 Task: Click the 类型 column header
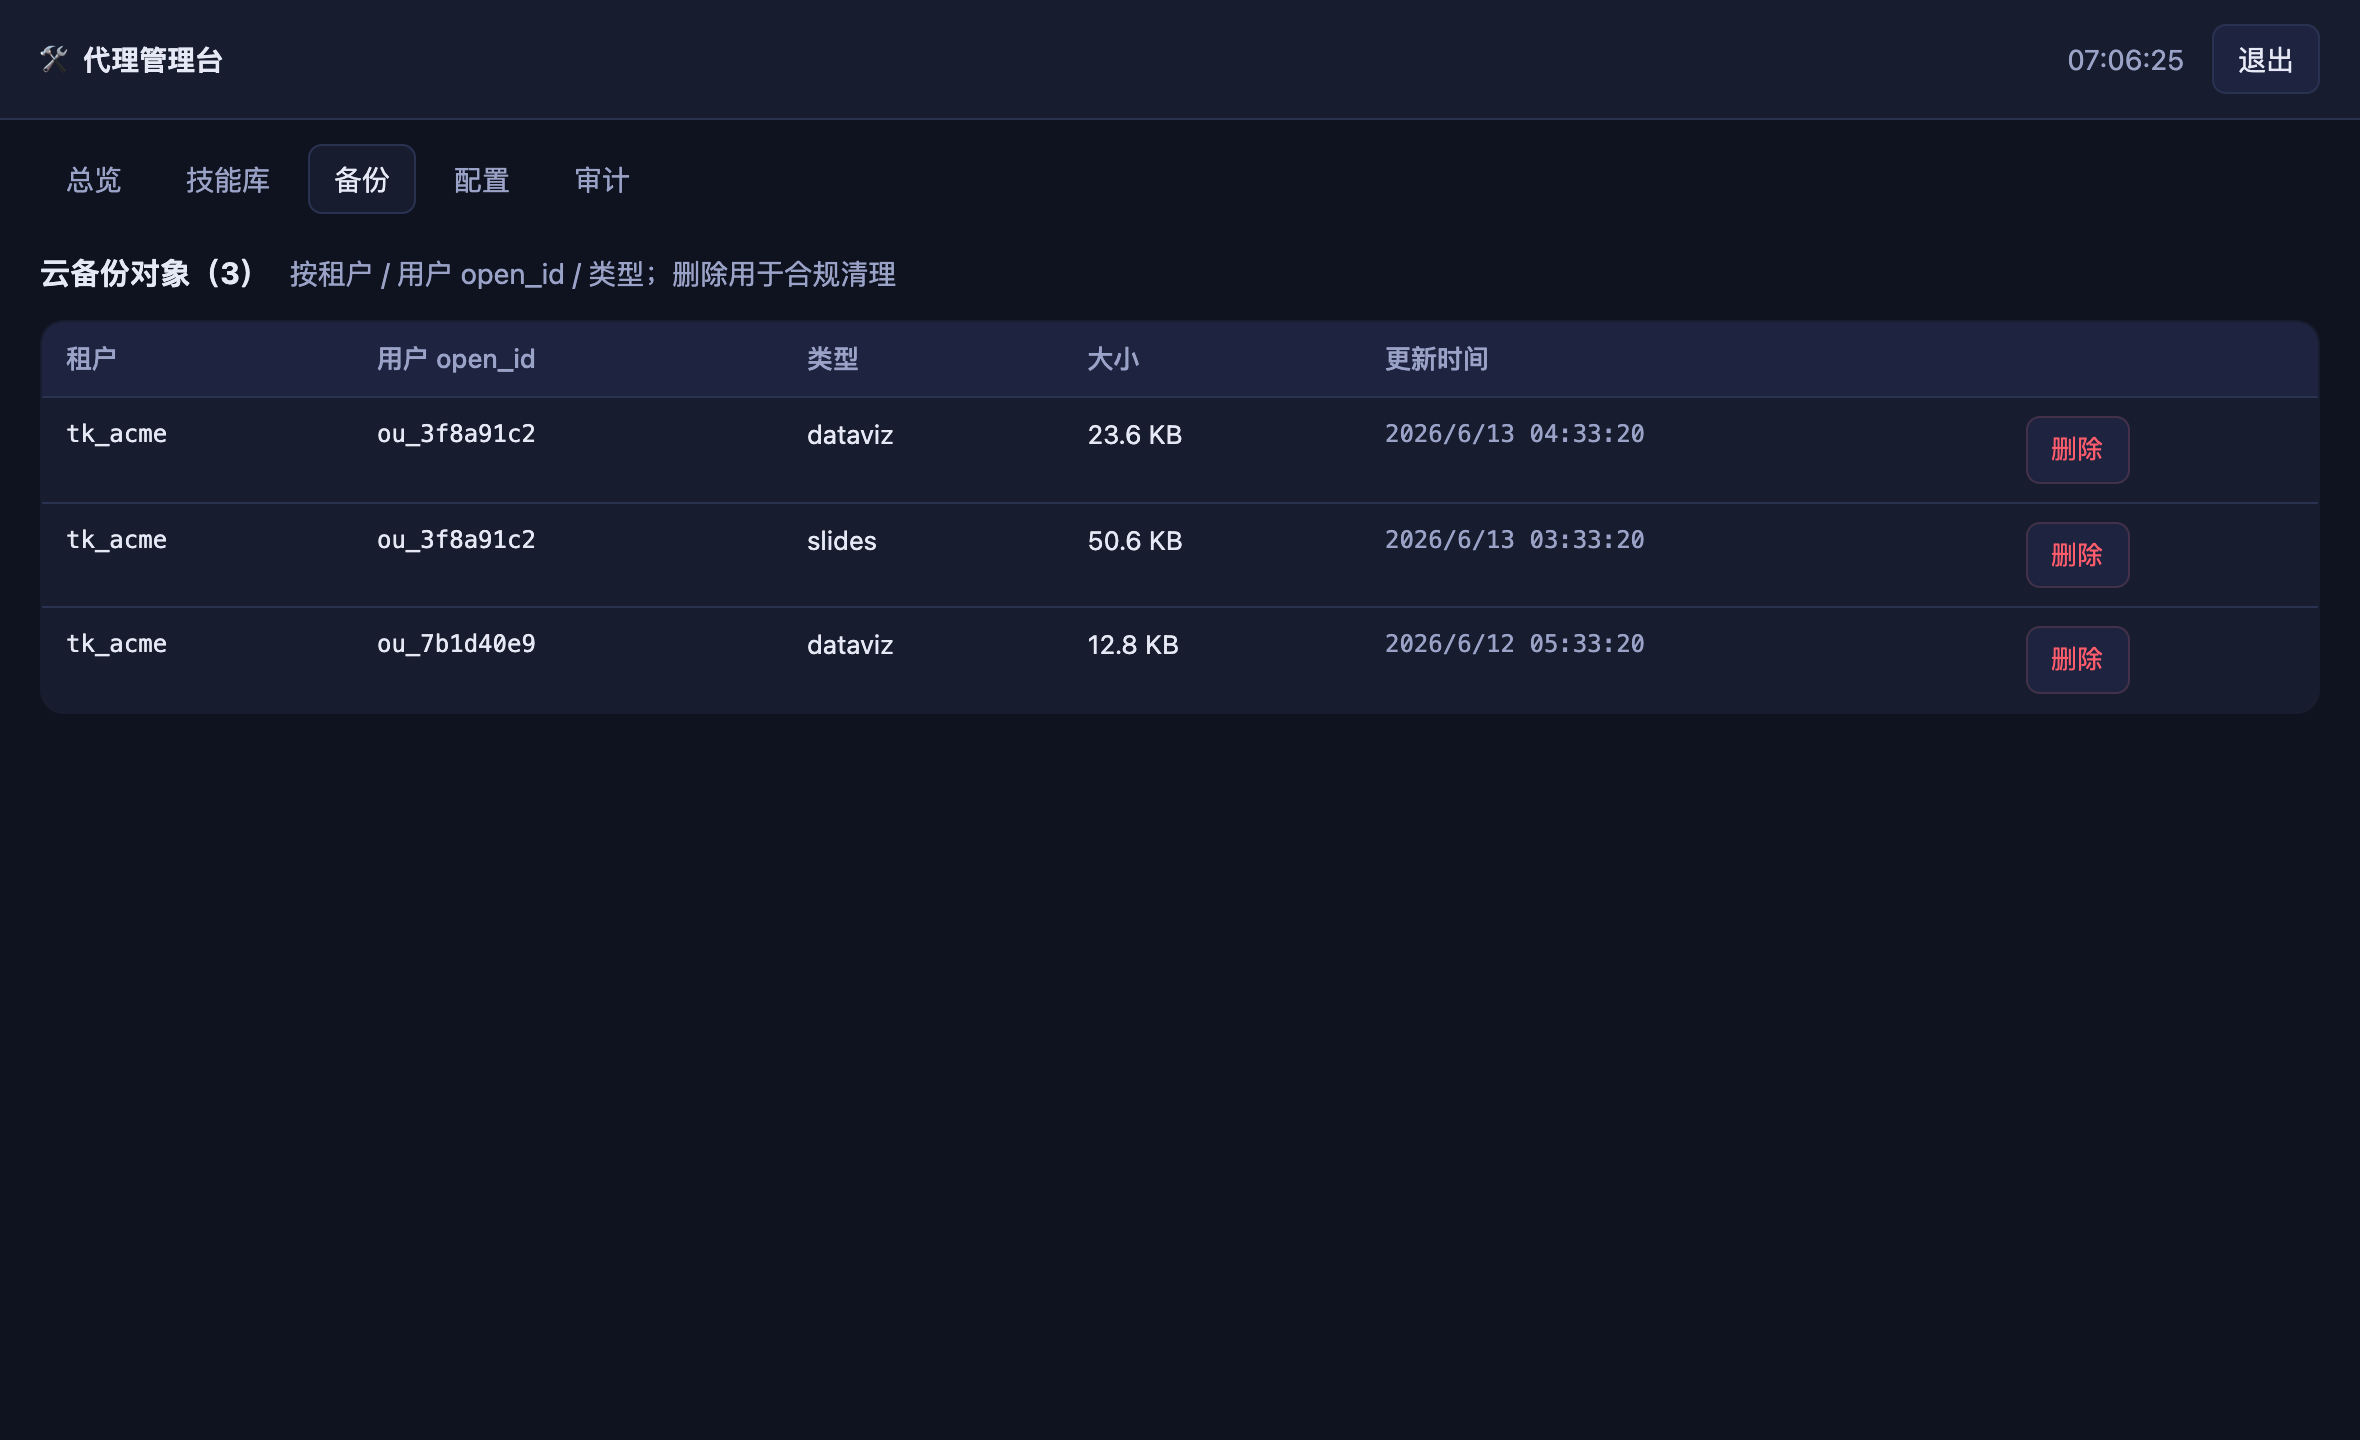(833, 359)
